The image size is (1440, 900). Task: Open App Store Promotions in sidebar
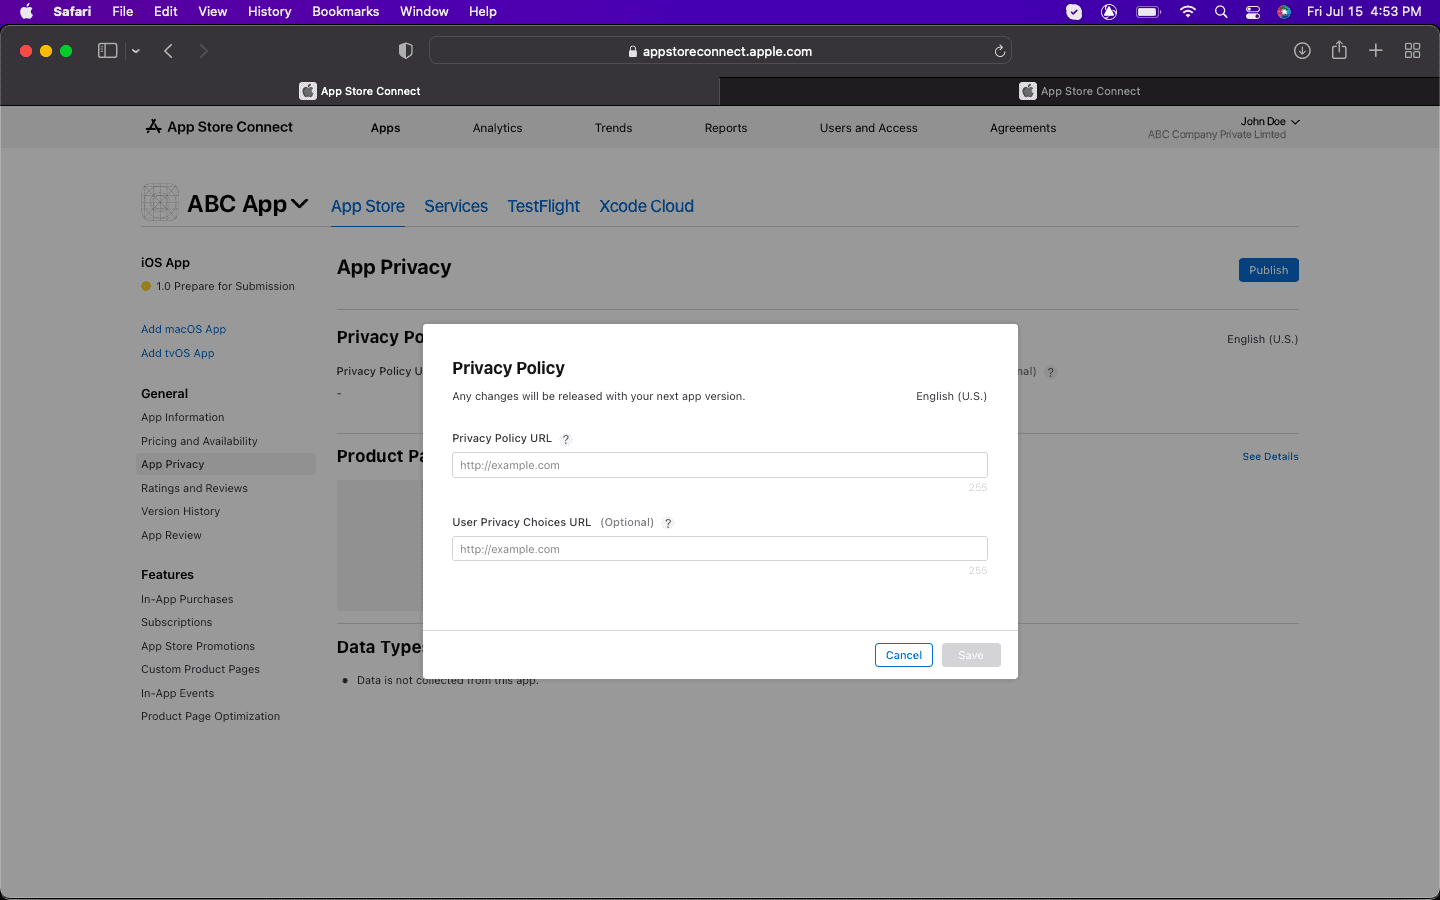pyautogui.click(x=198, y=646)
